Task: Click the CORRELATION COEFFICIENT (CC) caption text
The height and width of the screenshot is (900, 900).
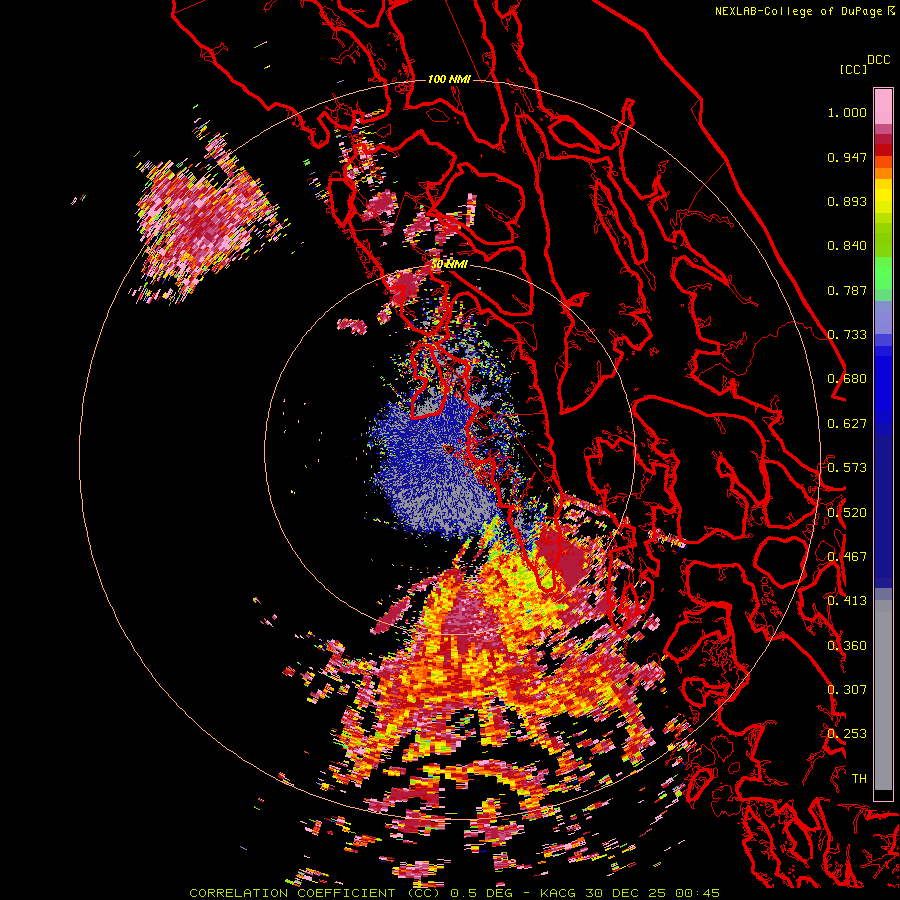Action: tap(315, 893)
